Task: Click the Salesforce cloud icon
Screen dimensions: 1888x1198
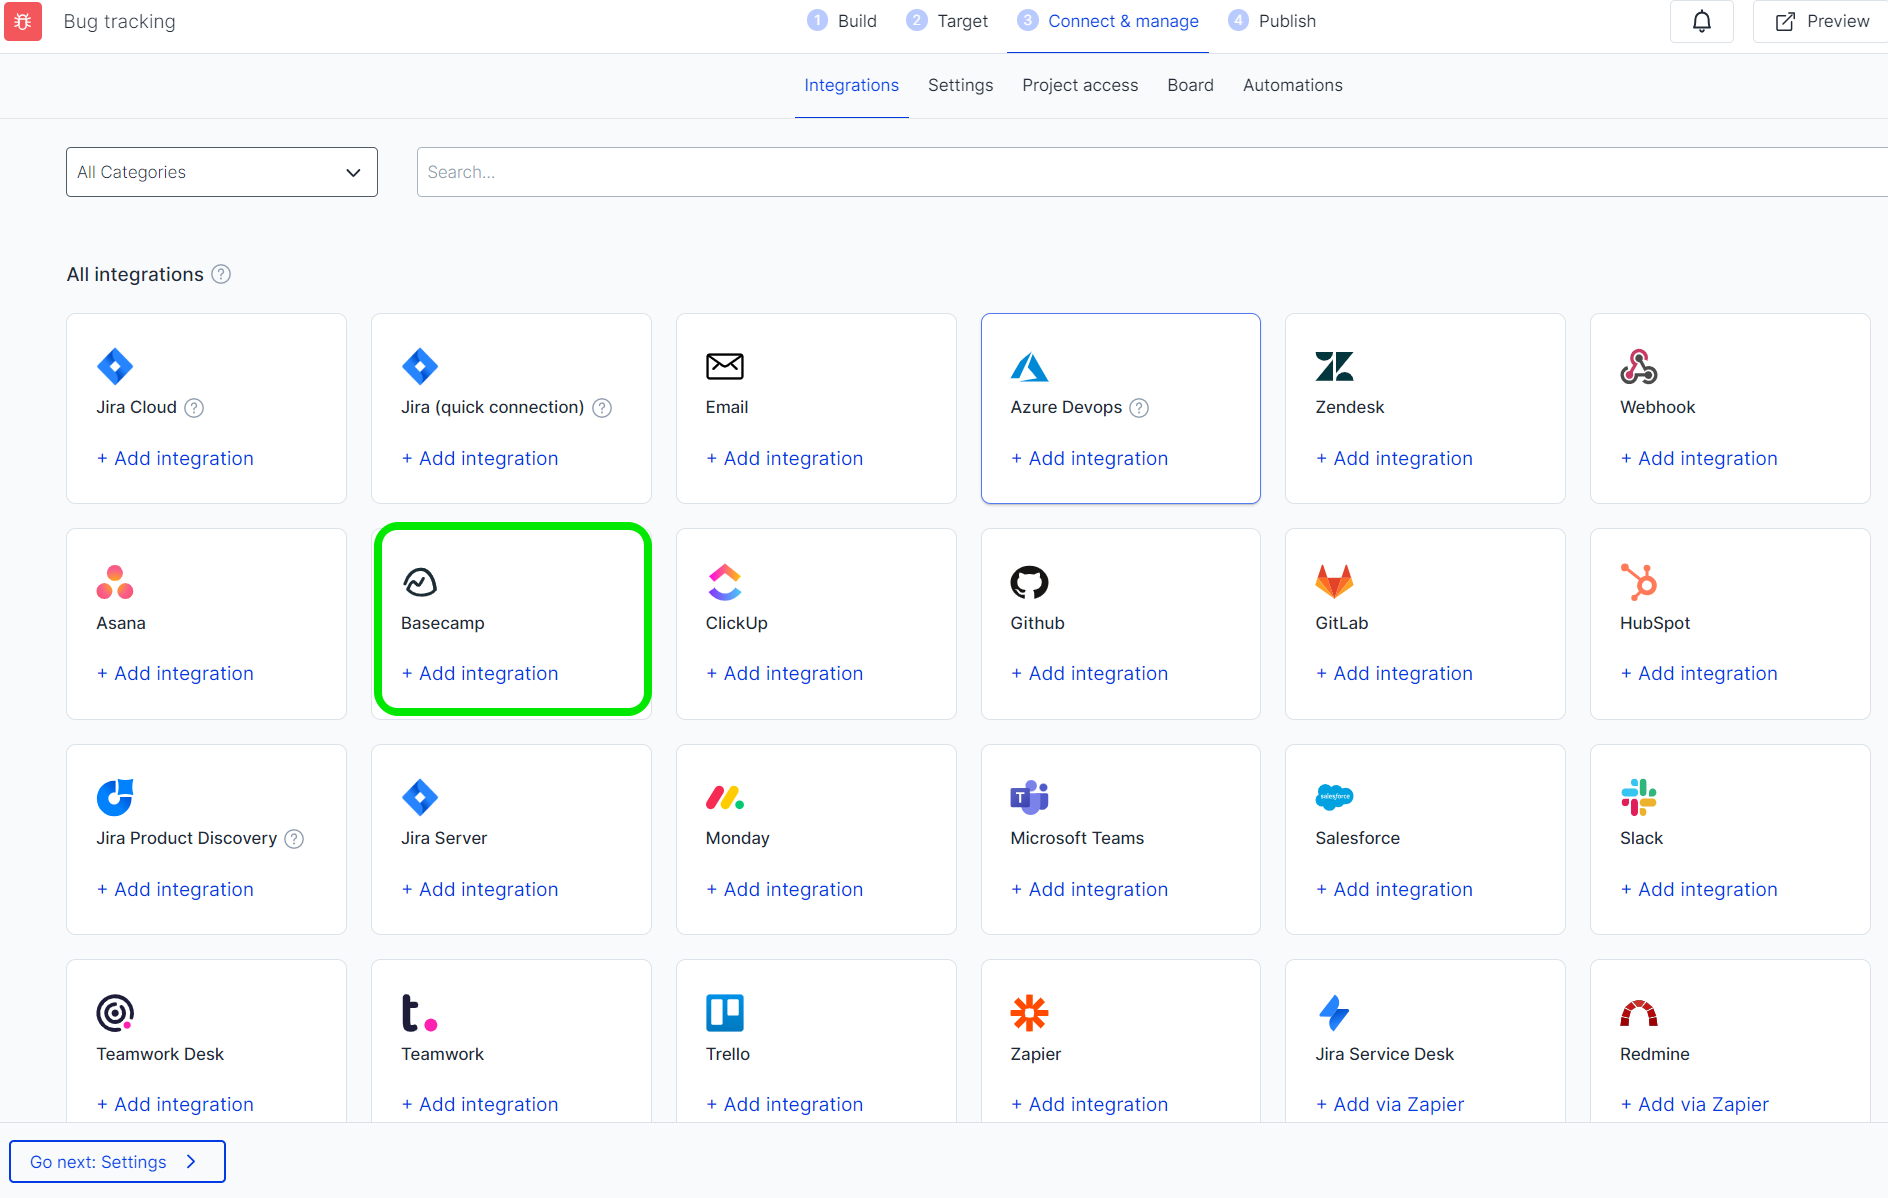Action: coord(1334,797)
